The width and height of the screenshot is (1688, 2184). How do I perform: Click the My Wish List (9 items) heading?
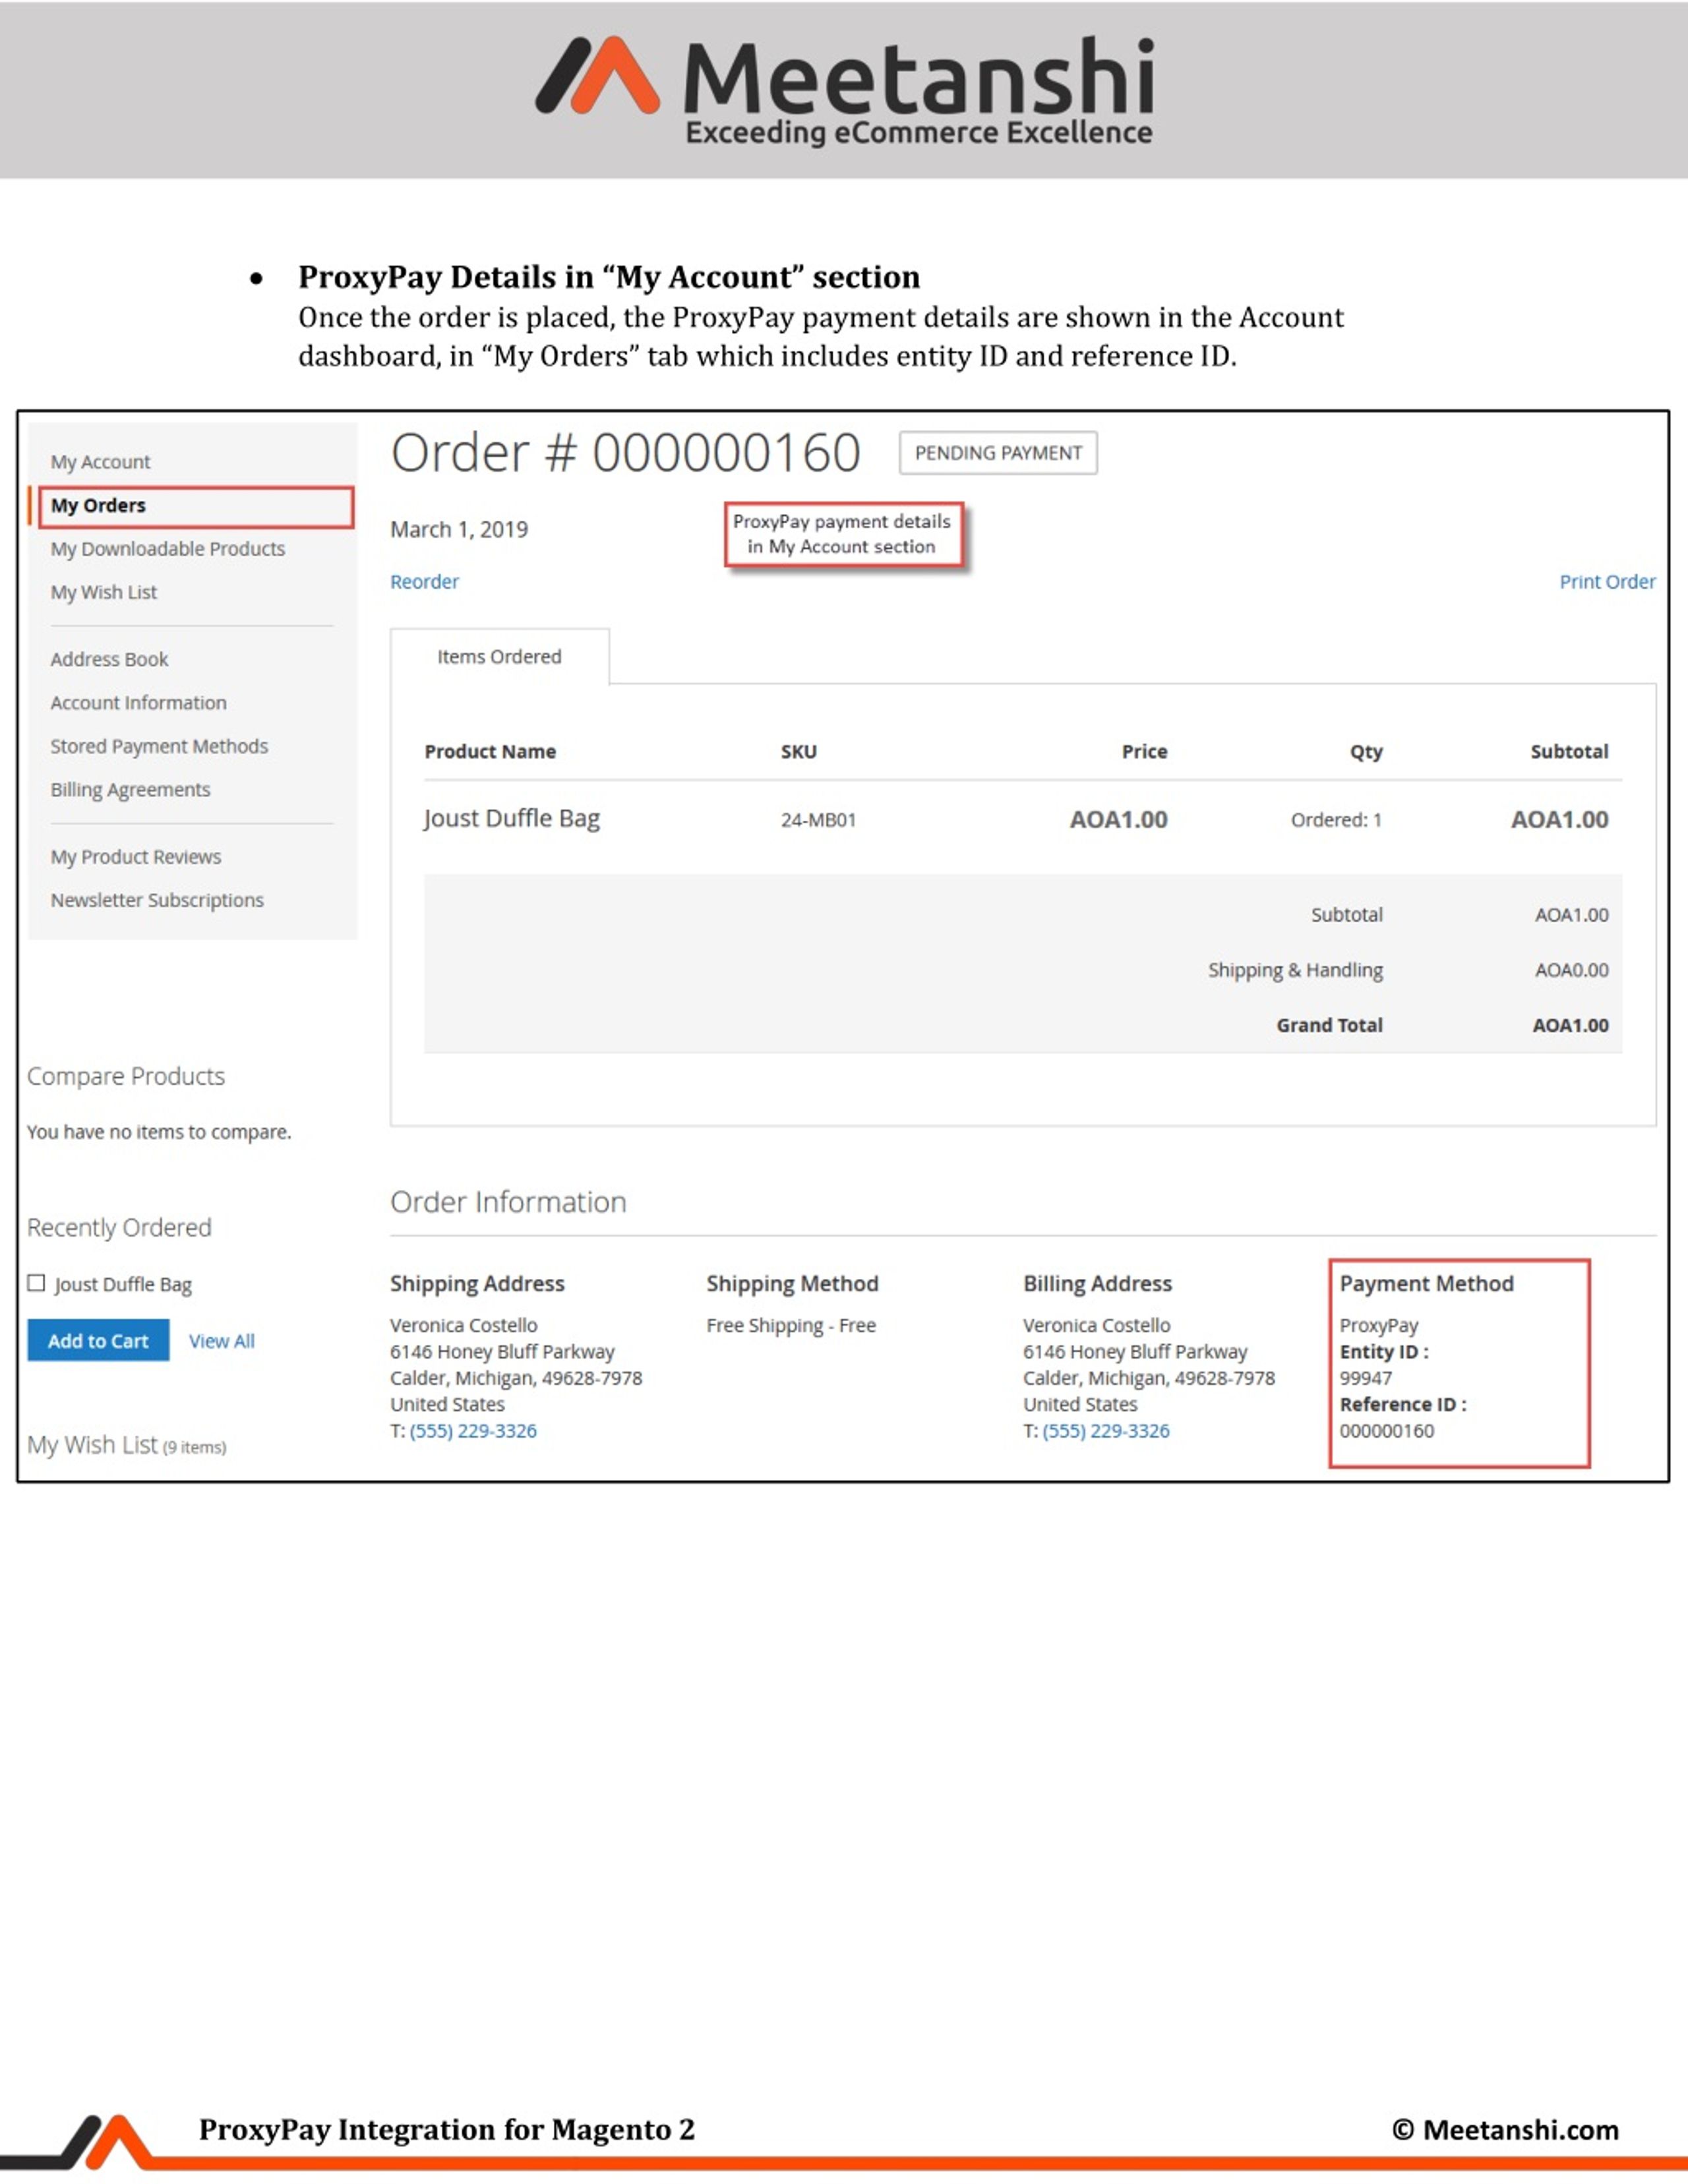coord(126,1446)
